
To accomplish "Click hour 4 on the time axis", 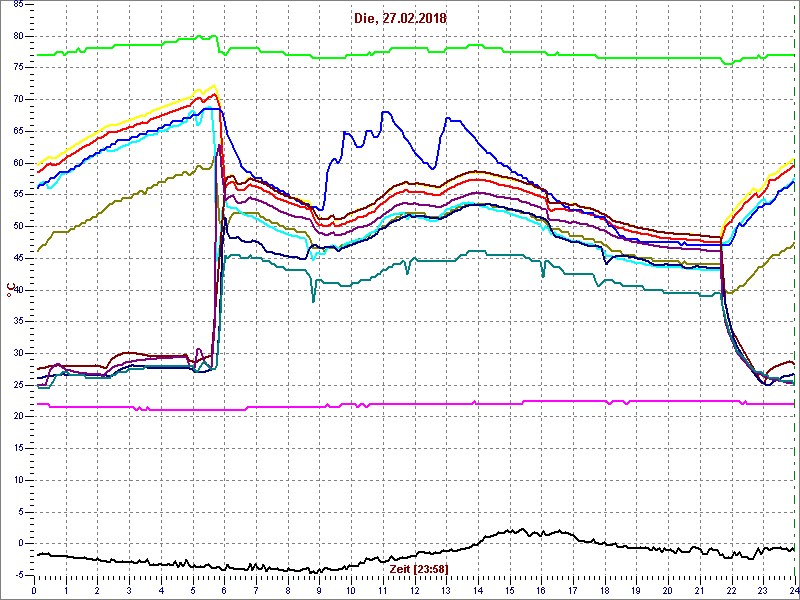I will (x=161, y=590).
